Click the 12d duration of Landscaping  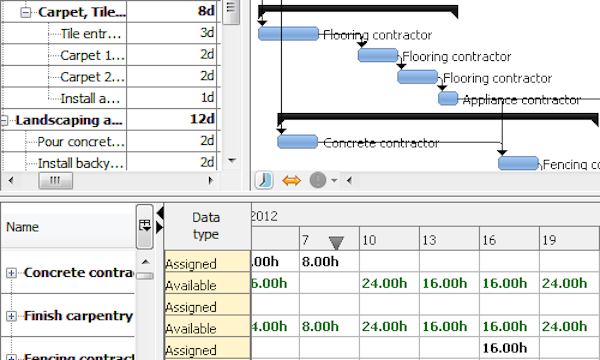171,119
